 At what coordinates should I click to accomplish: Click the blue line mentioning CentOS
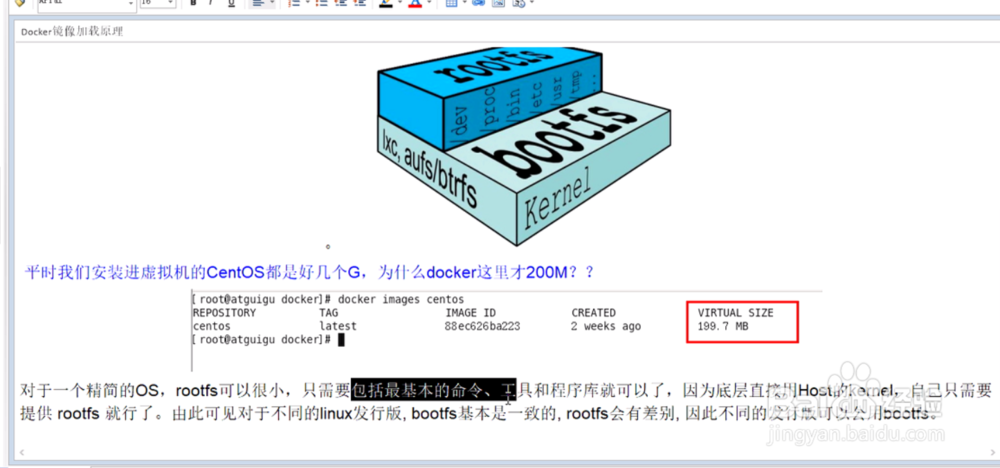coord(309,273)
